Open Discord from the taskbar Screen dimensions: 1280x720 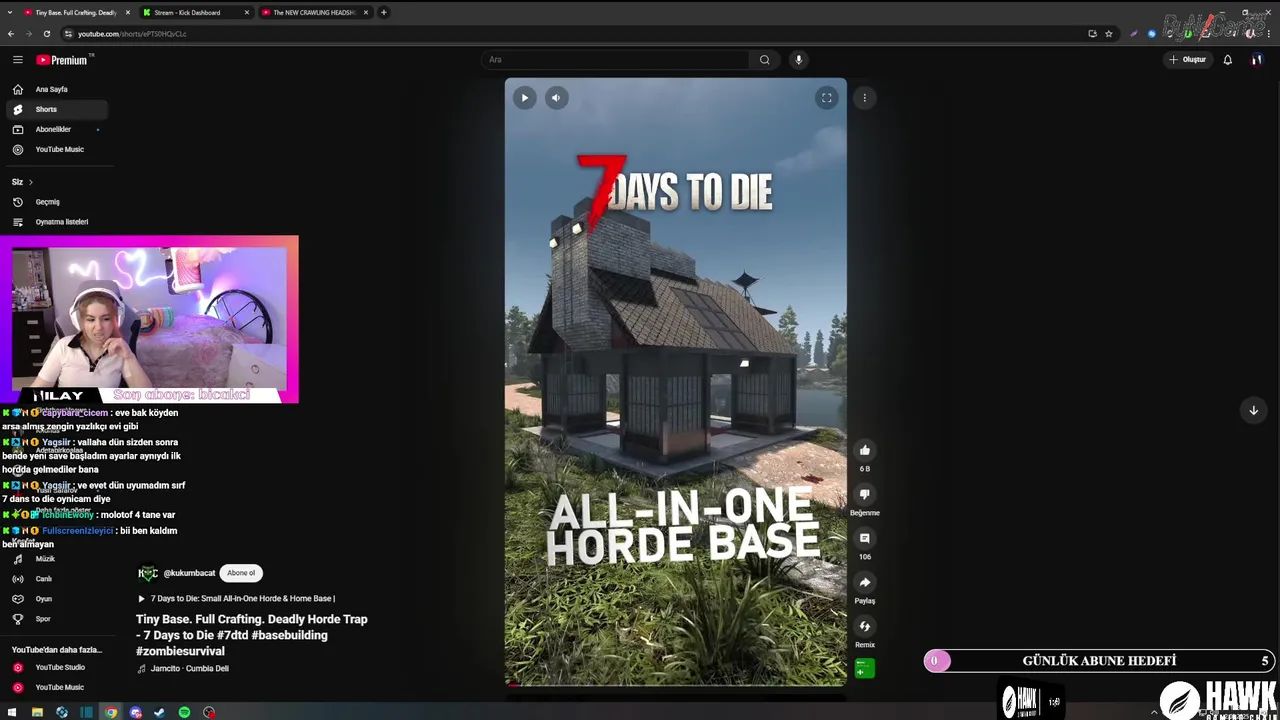click(135, 712)
